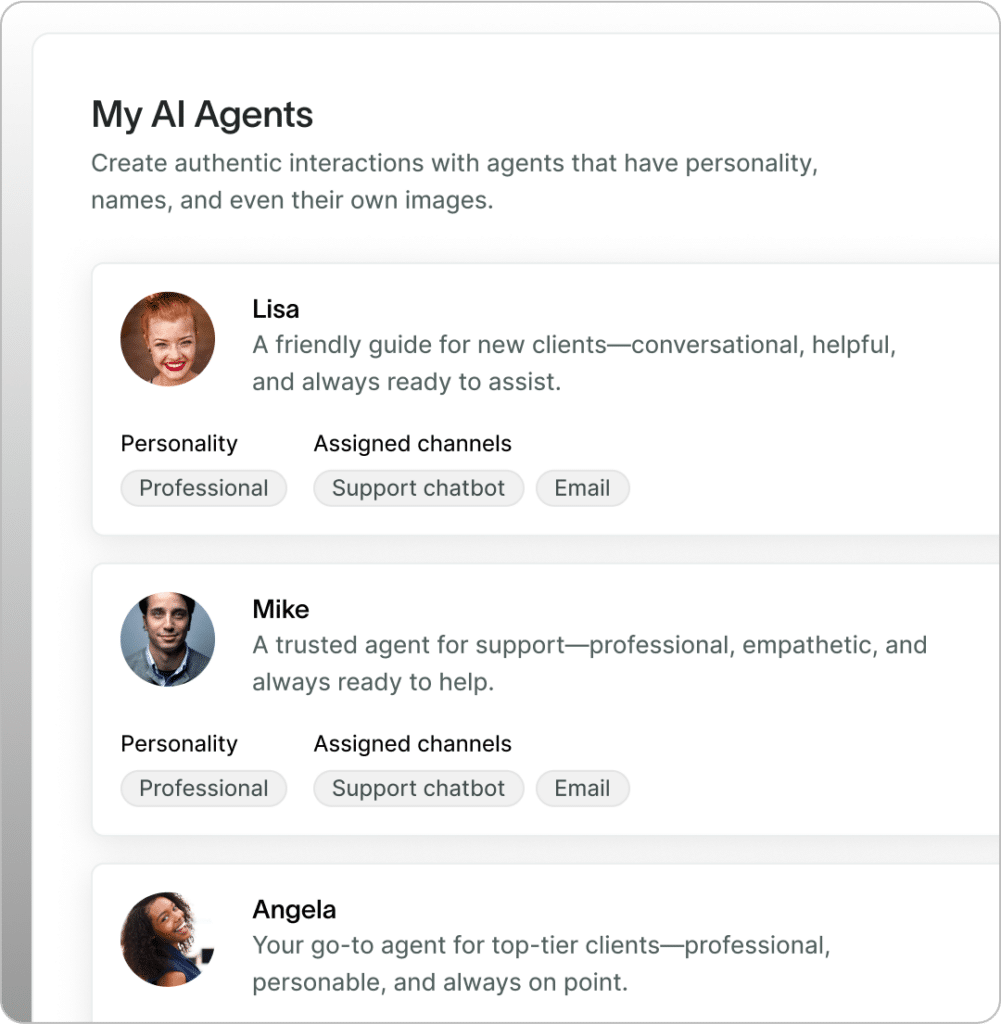Open the agent named Lisa
Viewport: 1001px width, 1024px height.
(x=276, y=309)
